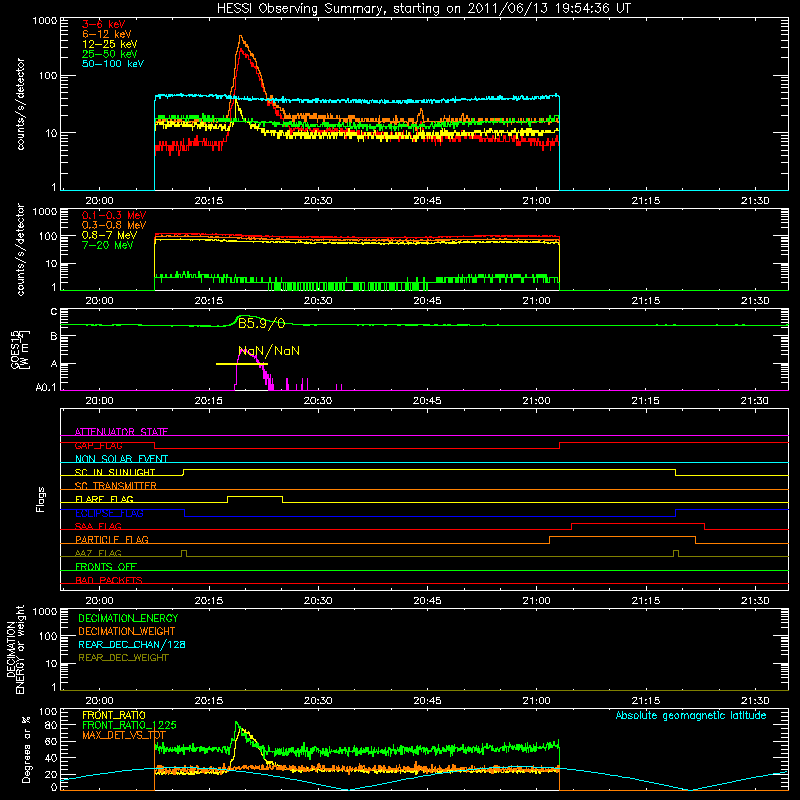800x800 pixels.
Task: Click the small orange bump near 20:45
Action: pos(421,115)
